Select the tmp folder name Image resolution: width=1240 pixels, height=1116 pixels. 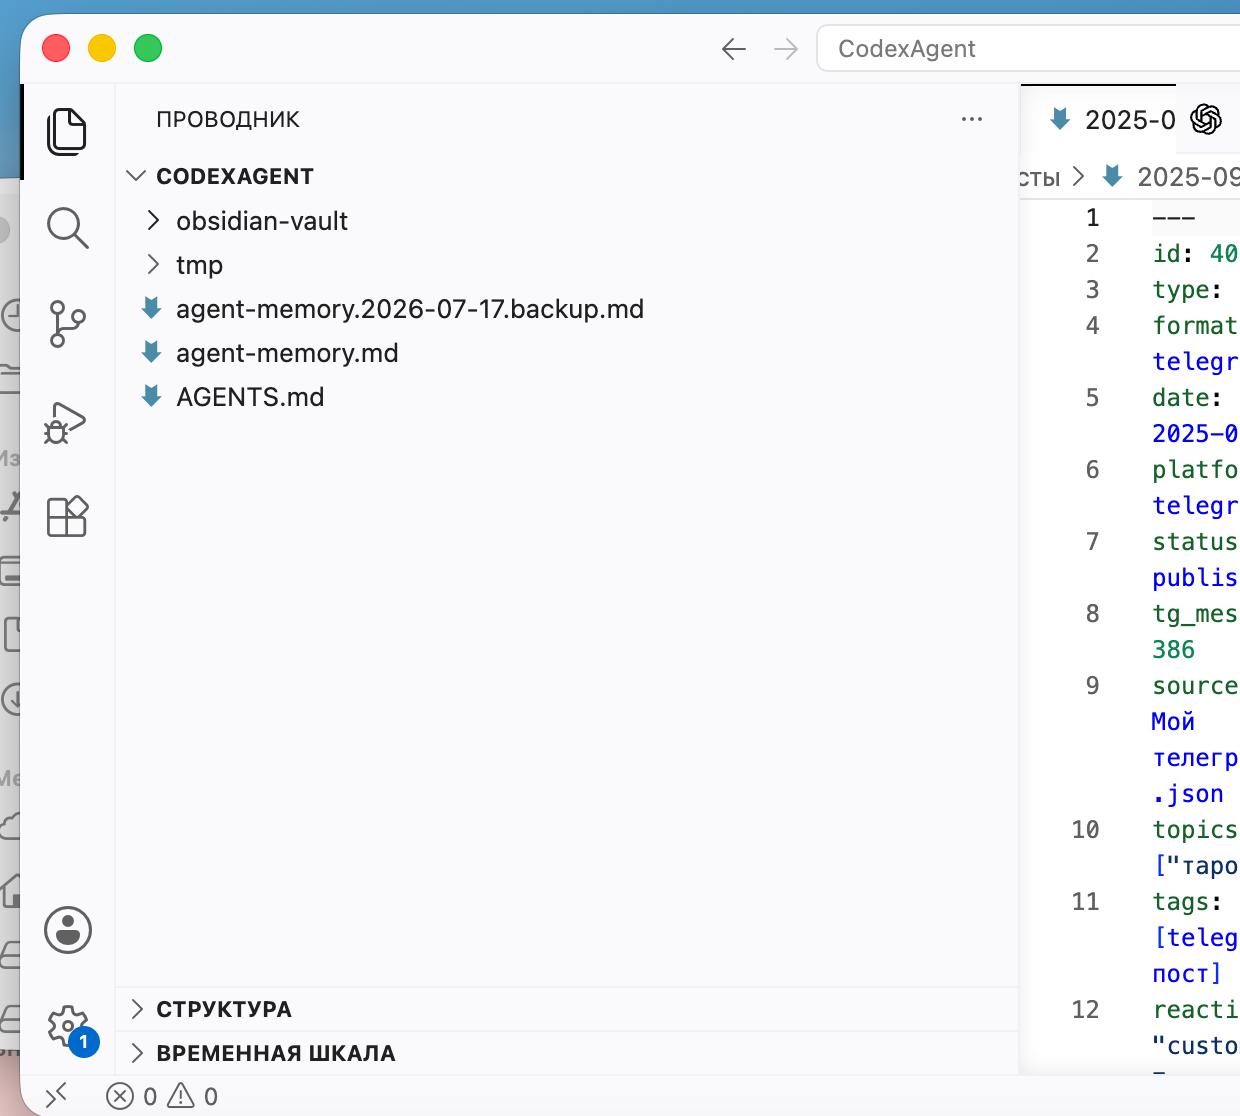click(199, 265)
